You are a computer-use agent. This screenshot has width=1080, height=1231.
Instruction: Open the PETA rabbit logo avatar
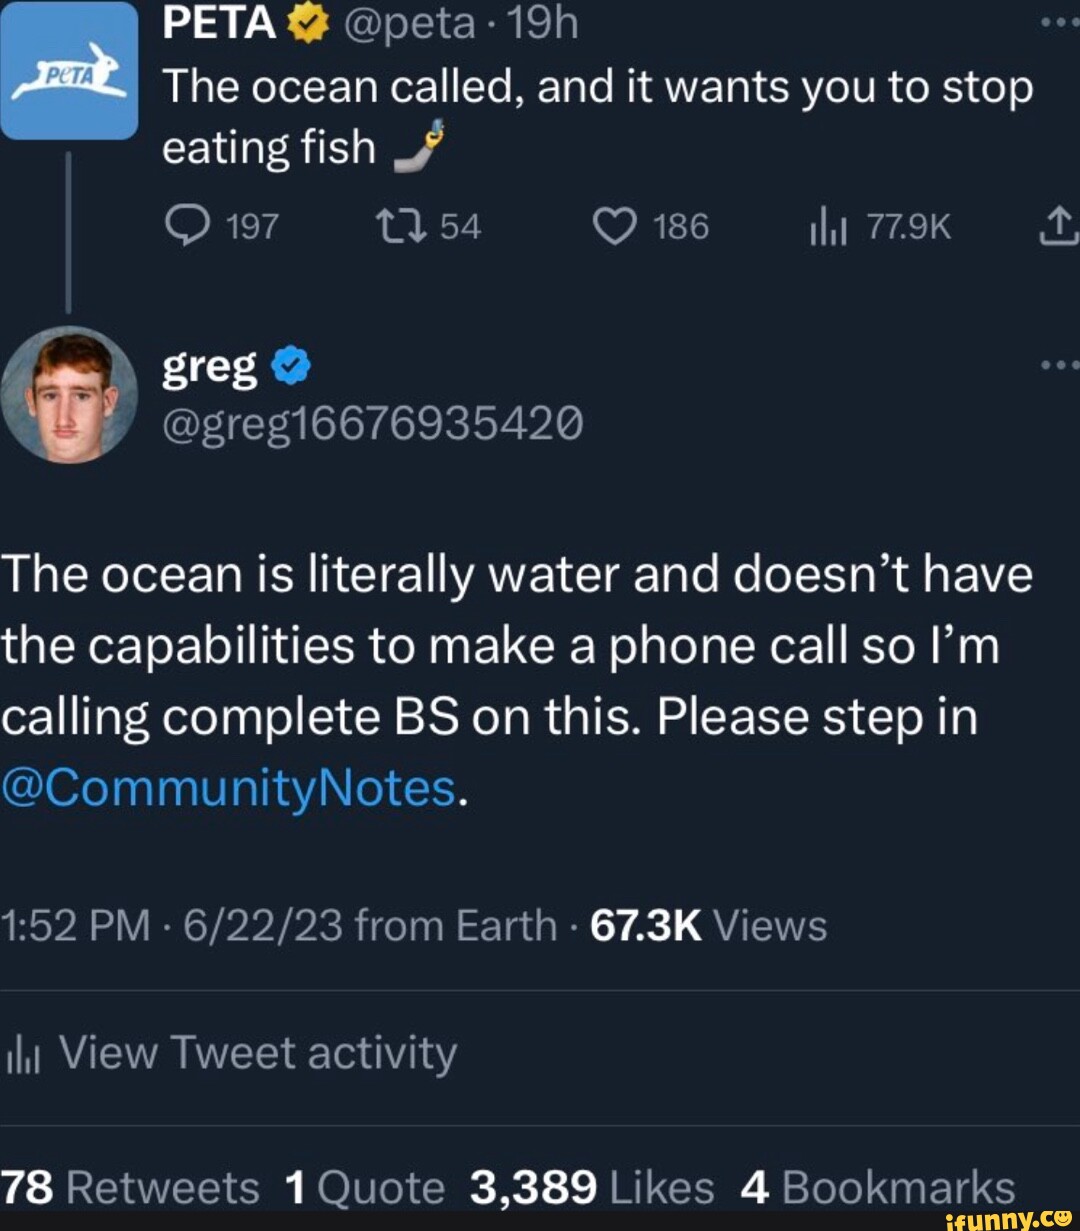68,72
